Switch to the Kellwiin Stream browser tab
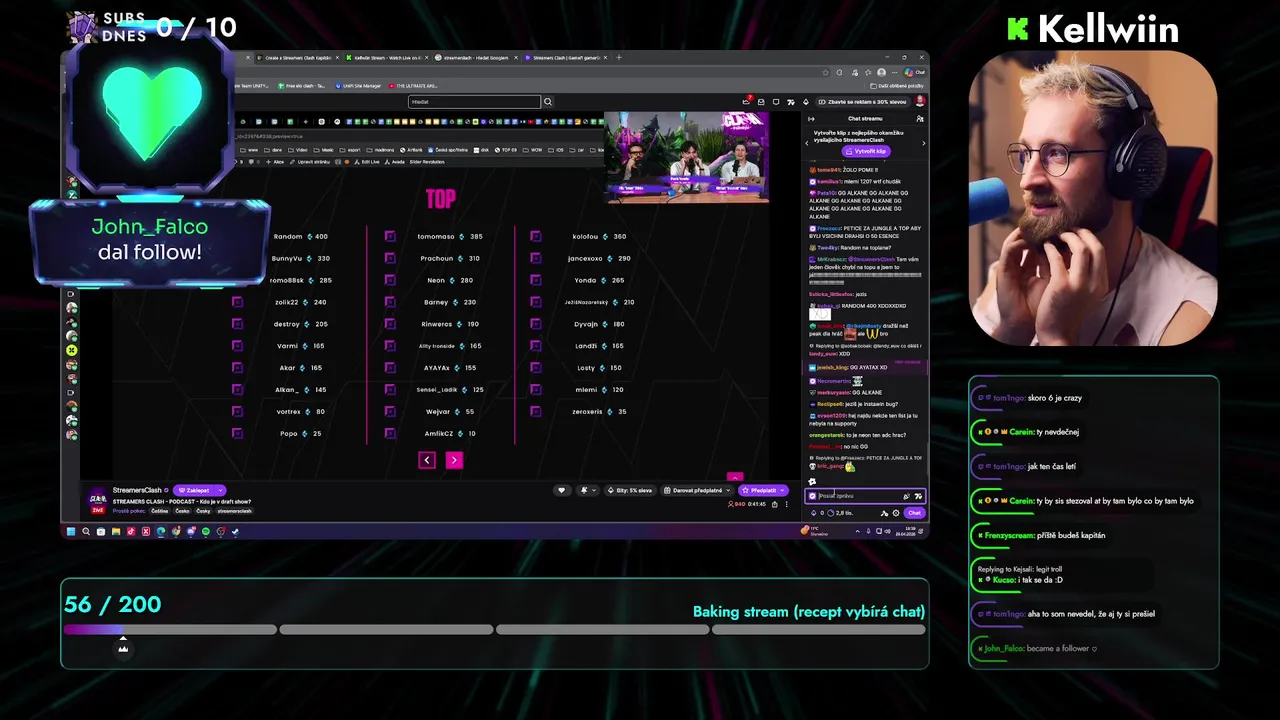Viewport: 1280px width, 720px height. click(x=386, y=58)
